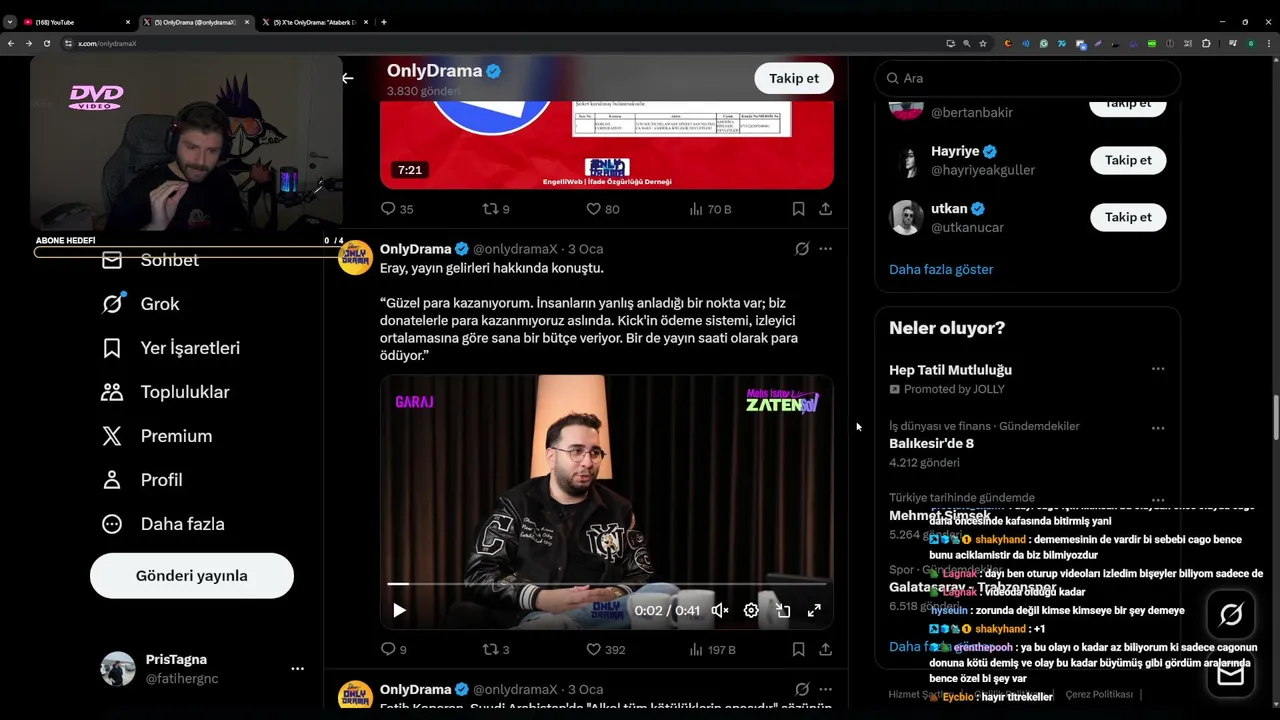
Task: Click Daha fazla göster link
Action: click(x=941, y=269)
